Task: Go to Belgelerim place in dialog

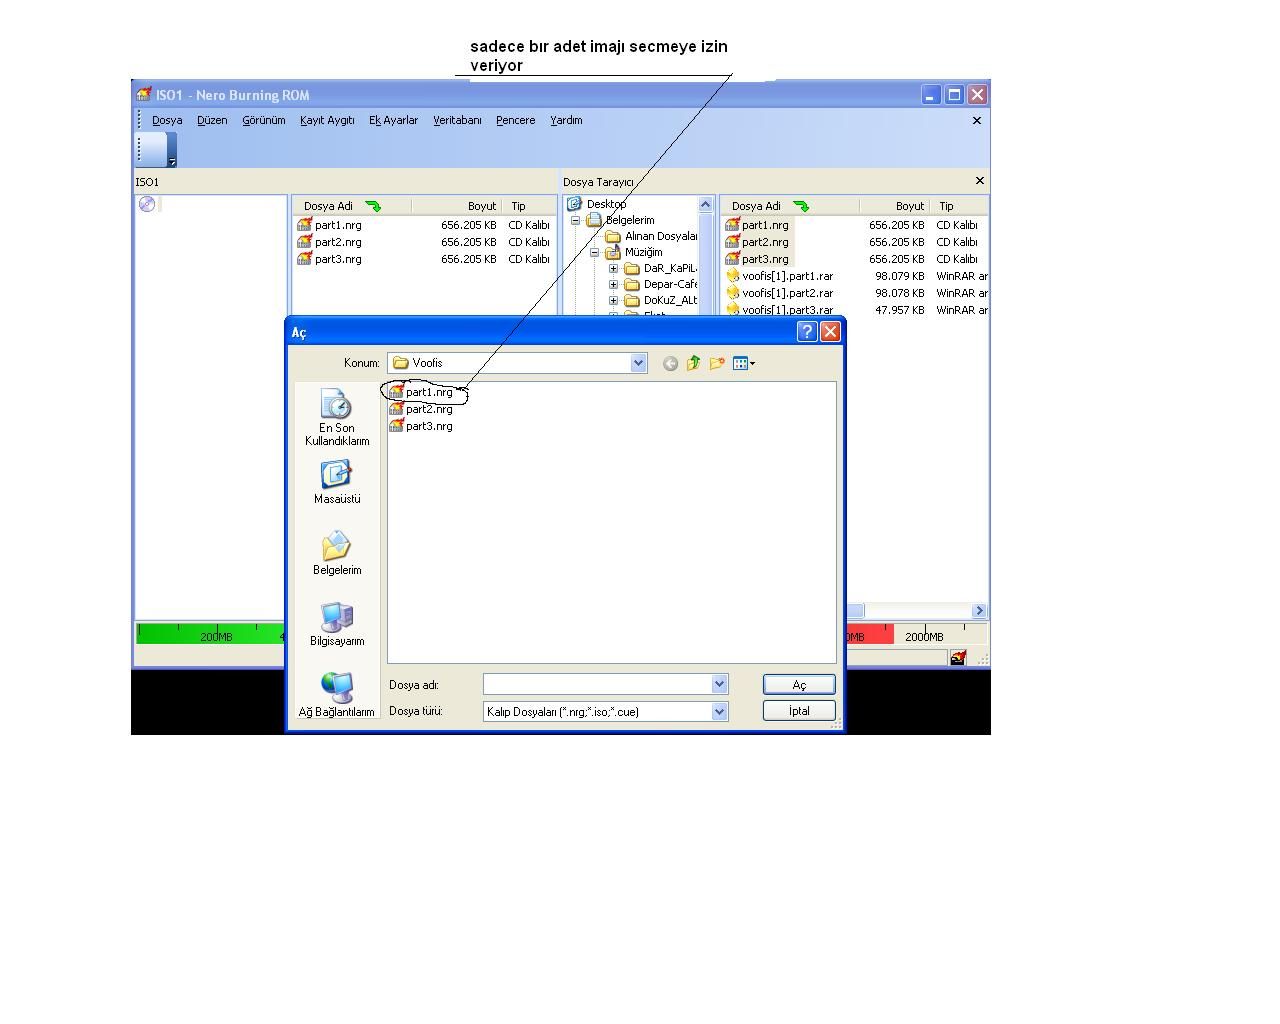Action: tap(337, 553)
